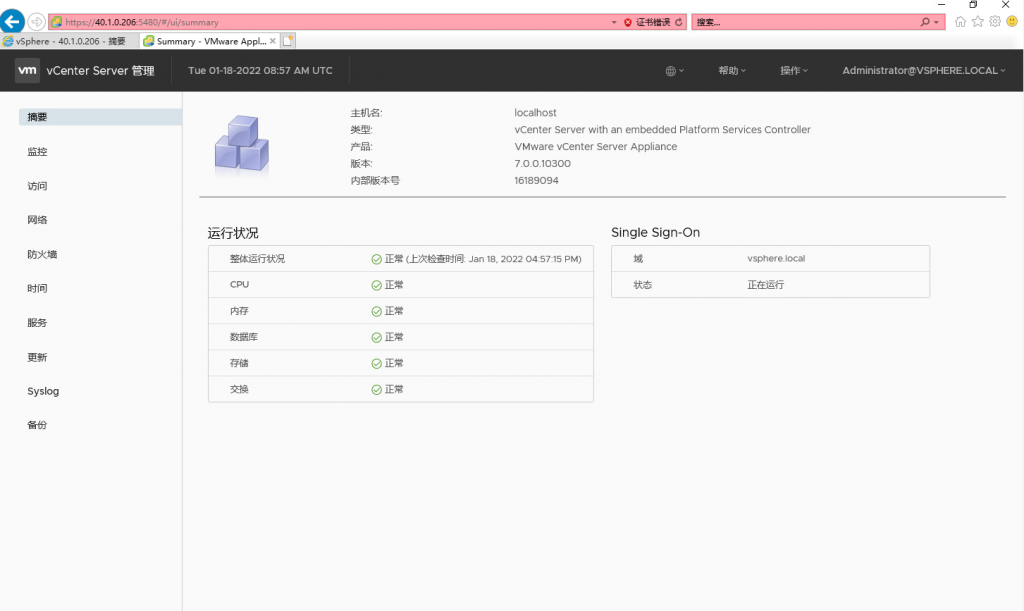Click the header date and time text
Viewport: 1024px width, 611px height.
tap(261, 70)
